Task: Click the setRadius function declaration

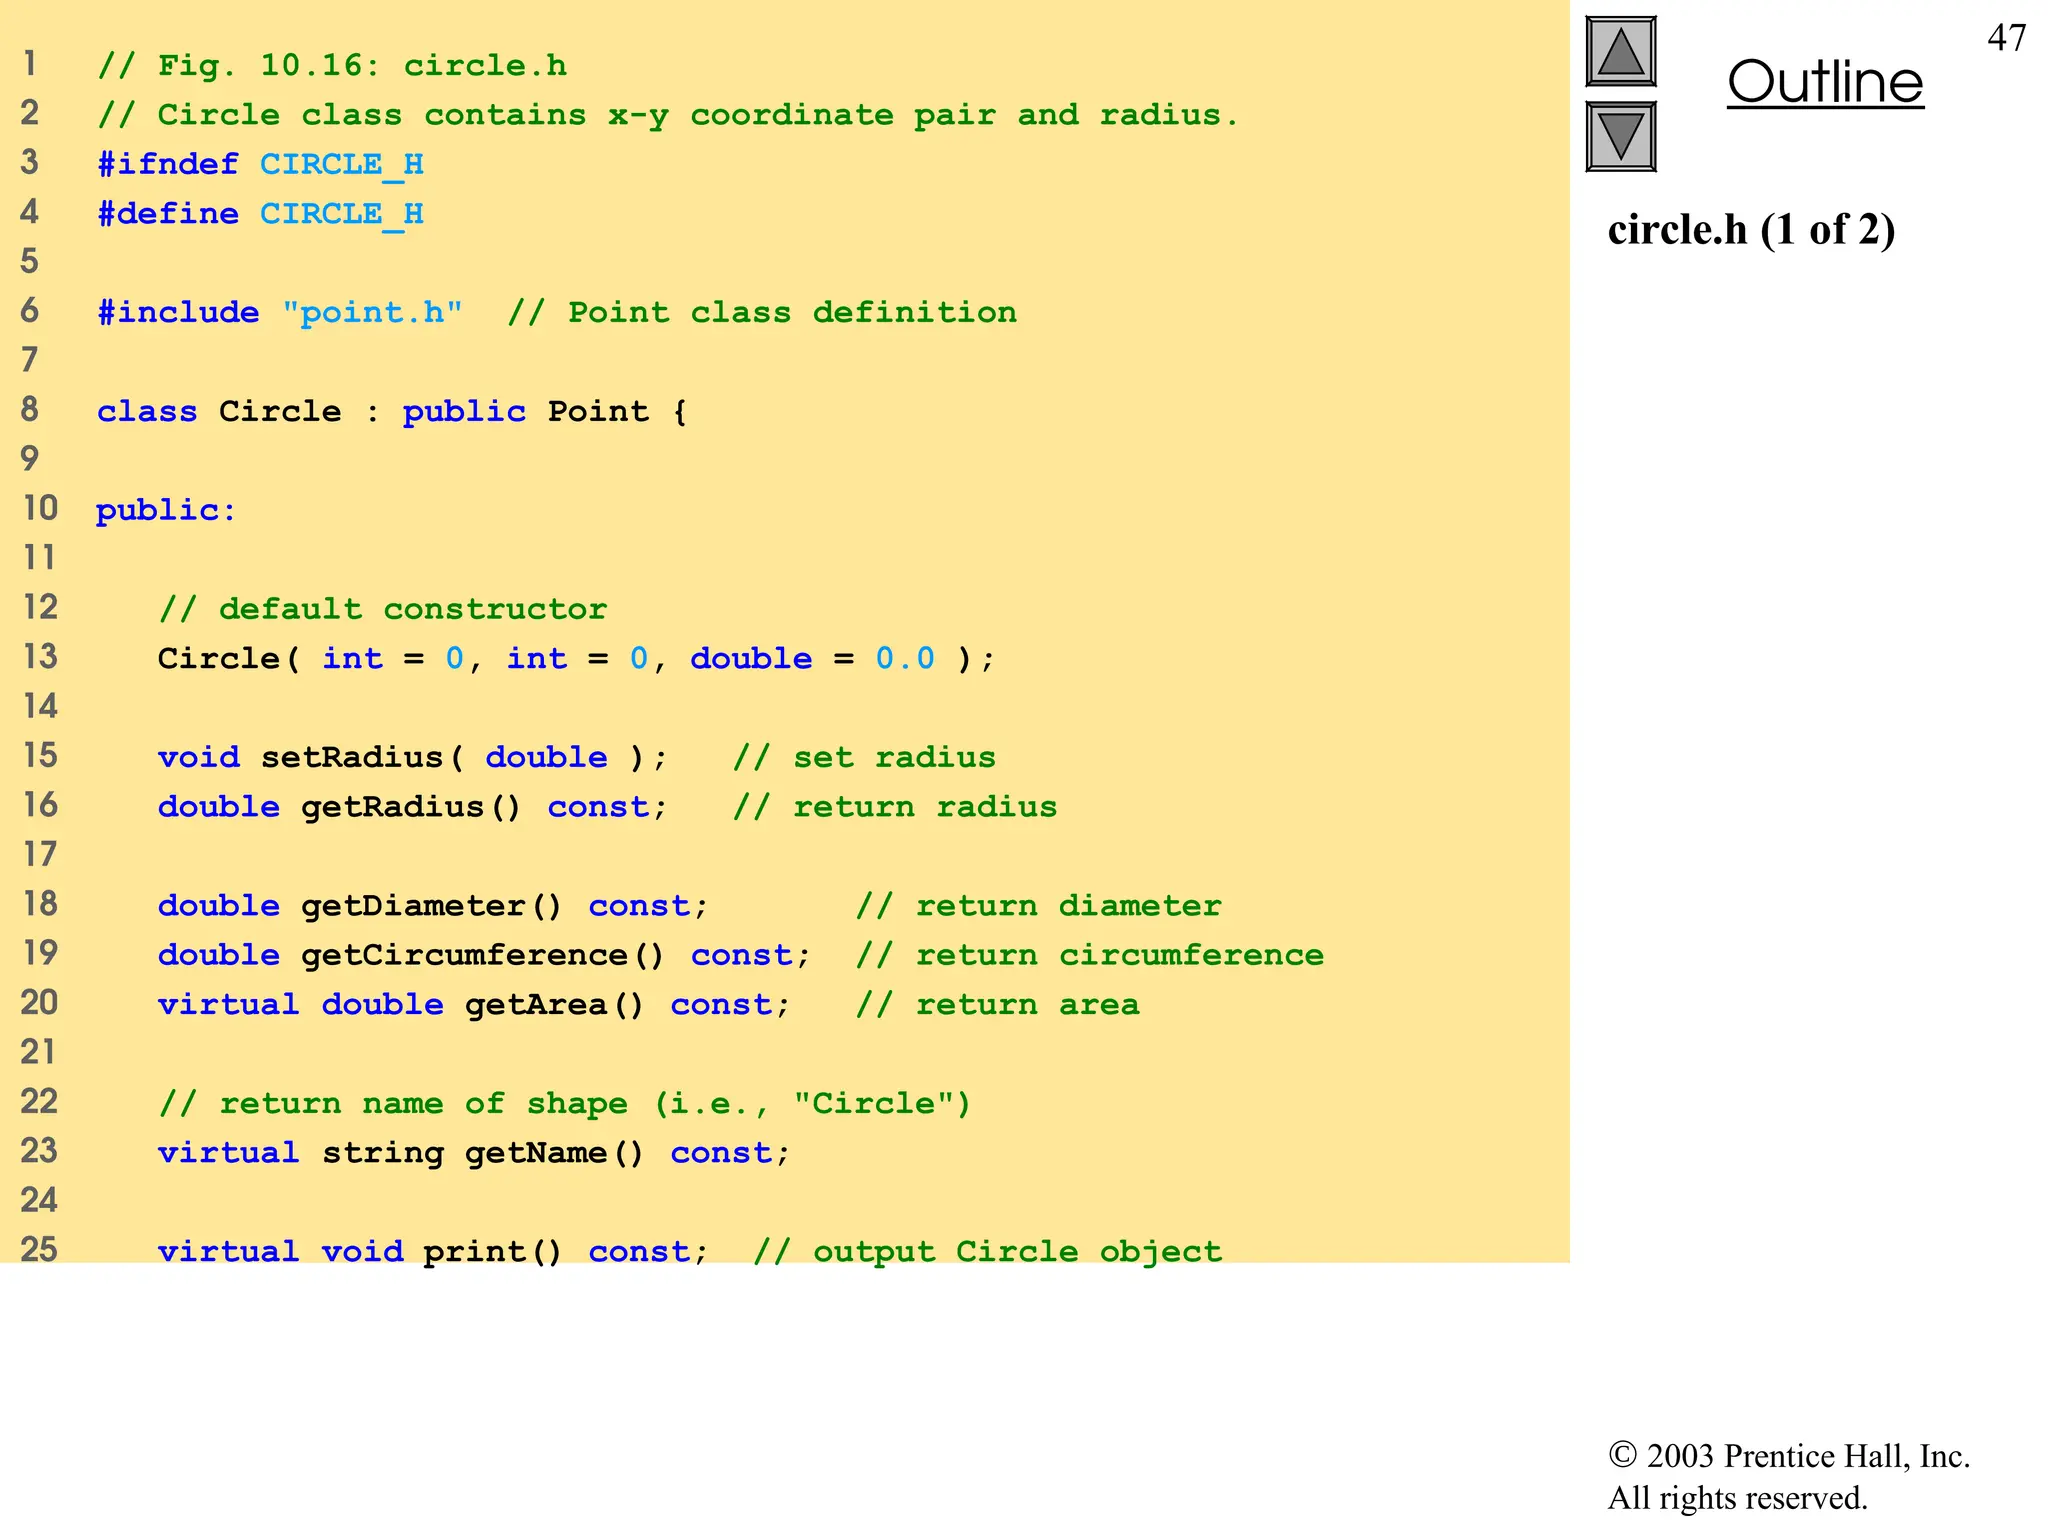Action: coord(411,758)
